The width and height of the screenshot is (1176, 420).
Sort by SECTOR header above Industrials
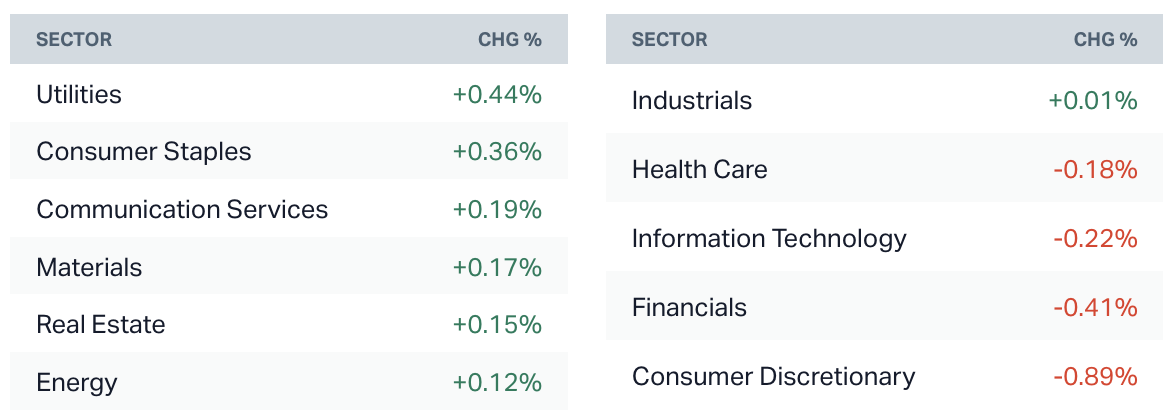pos(670,40)
